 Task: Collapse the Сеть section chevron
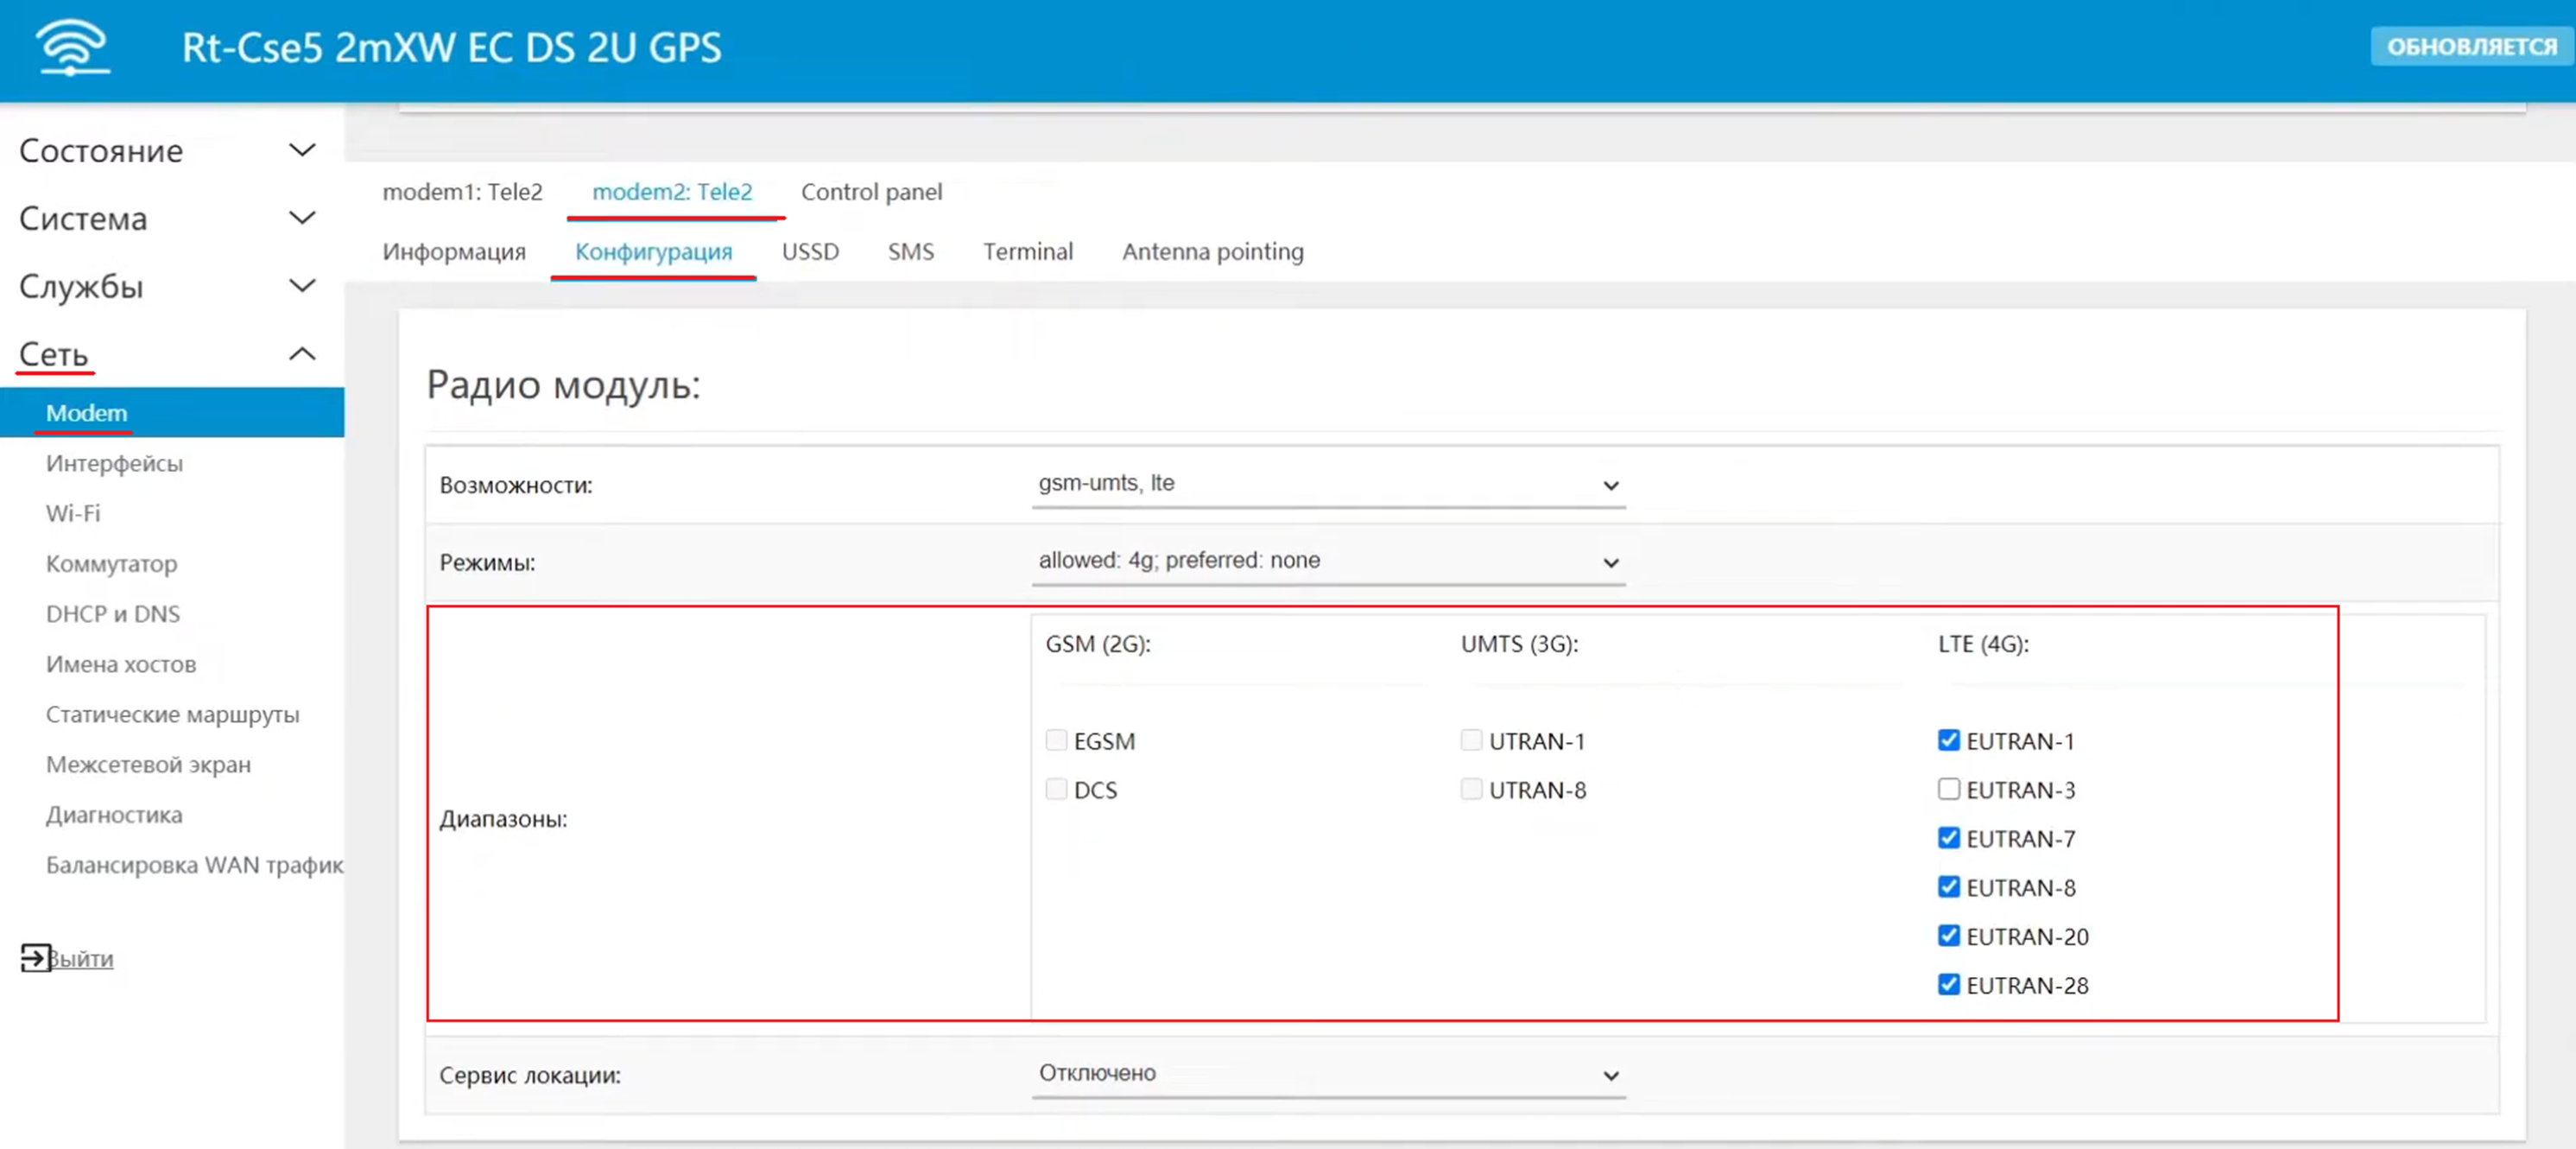[302, 354]
